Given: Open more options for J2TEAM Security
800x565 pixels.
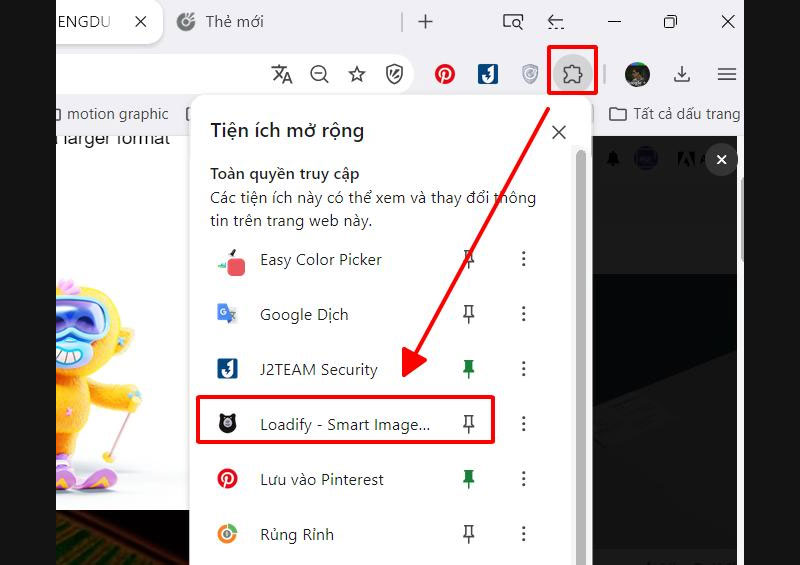Looking at the screenshot, I should (523, 369).
